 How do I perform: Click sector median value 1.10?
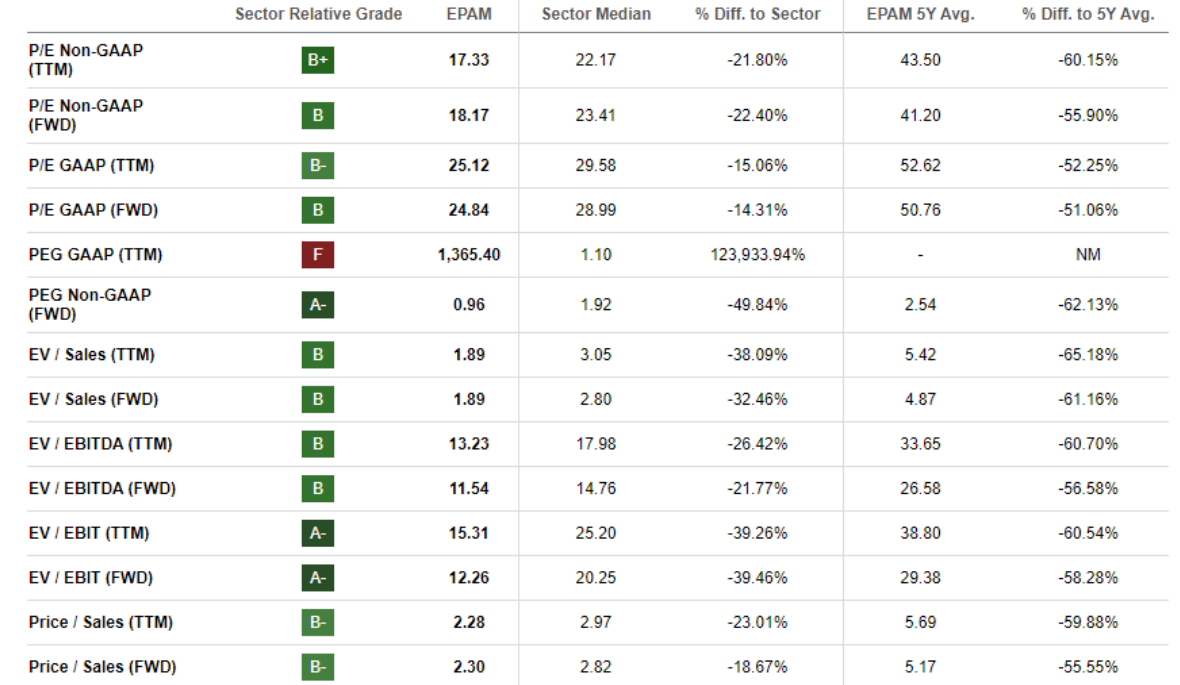click(596, 255)
